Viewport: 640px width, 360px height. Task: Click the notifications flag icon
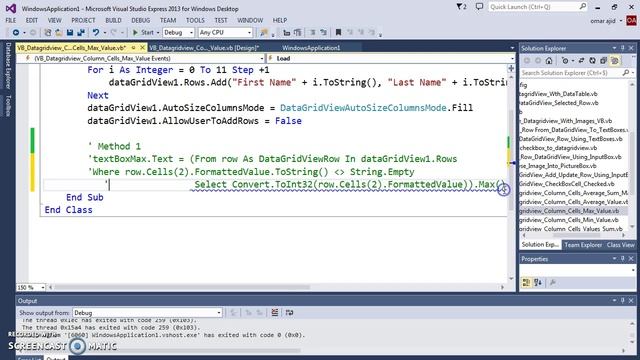pos(461,7)
